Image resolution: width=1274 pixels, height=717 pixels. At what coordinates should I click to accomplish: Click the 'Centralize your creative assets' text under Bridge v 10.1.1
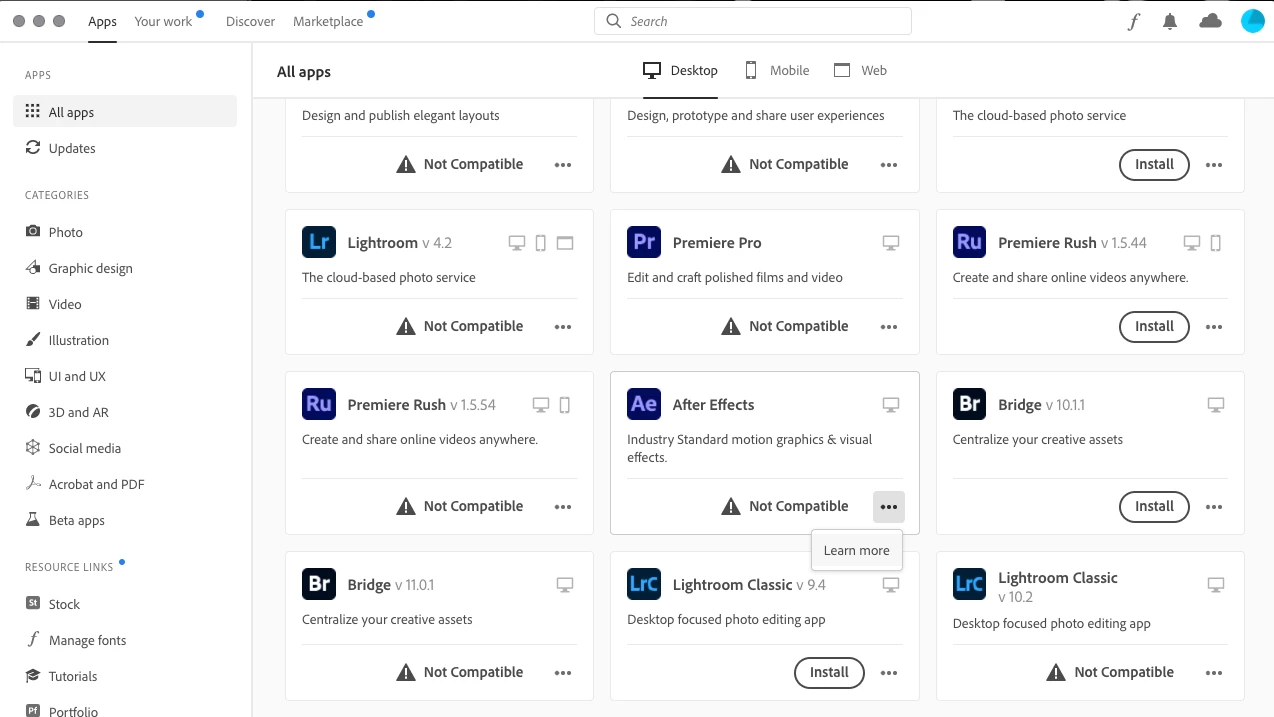(x=1037, y=439)
